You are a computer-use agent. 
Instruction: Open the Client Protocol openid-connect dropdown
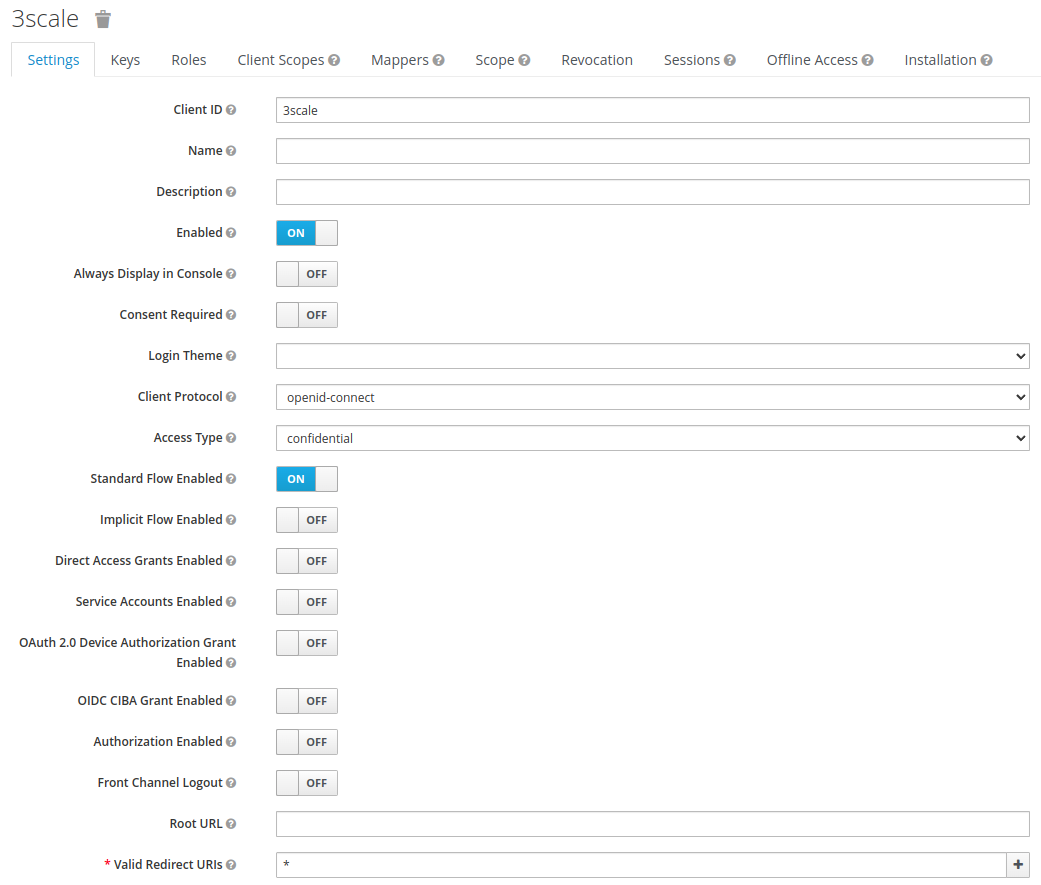653,397
